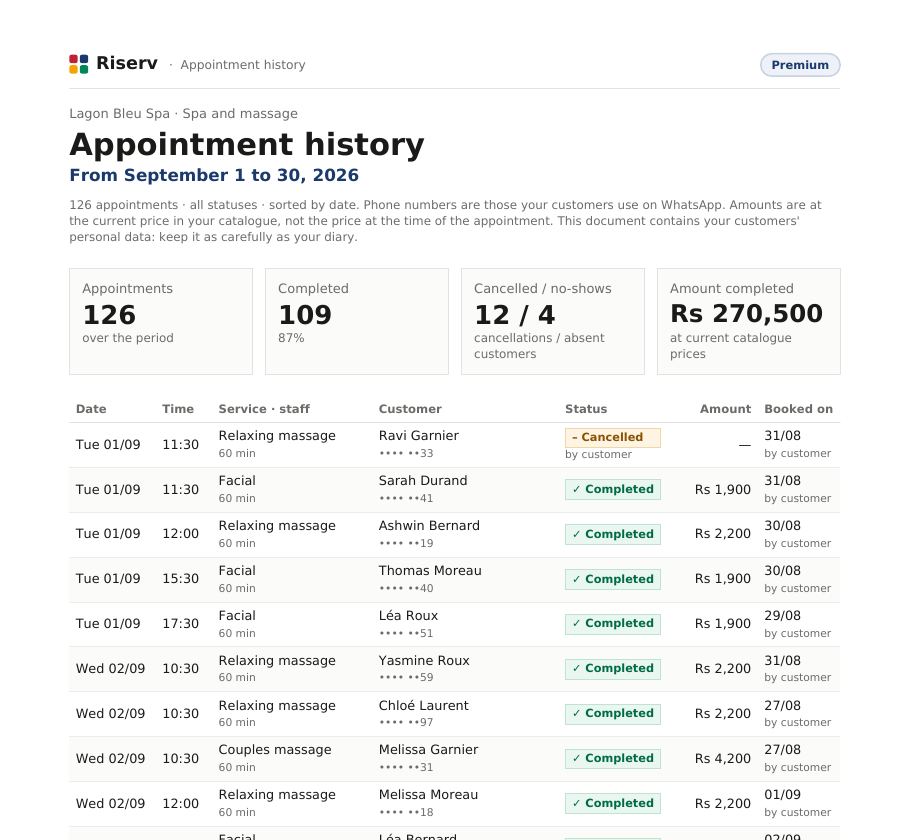The image size is (910, 840).
Task: Click the 'Appointment history' breadcrumb text
Action: point(243,64)
